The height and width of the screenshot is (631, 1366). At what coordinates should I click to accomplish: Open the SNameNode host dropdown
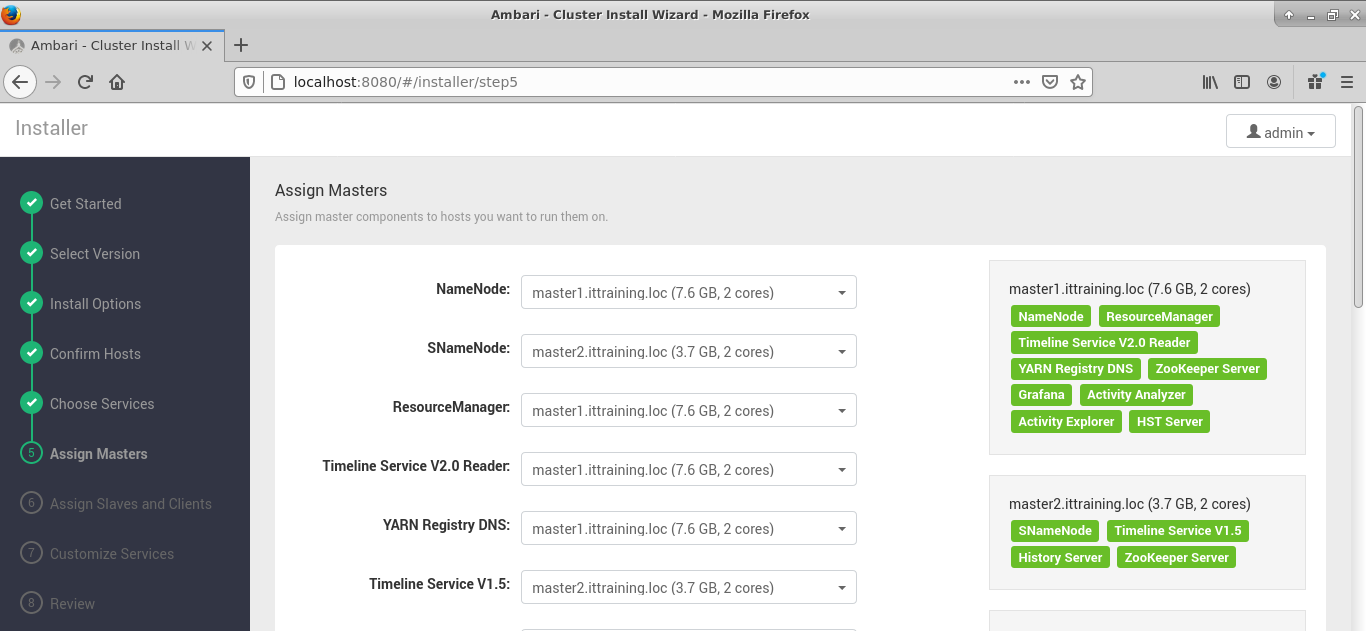pos(688,351)
